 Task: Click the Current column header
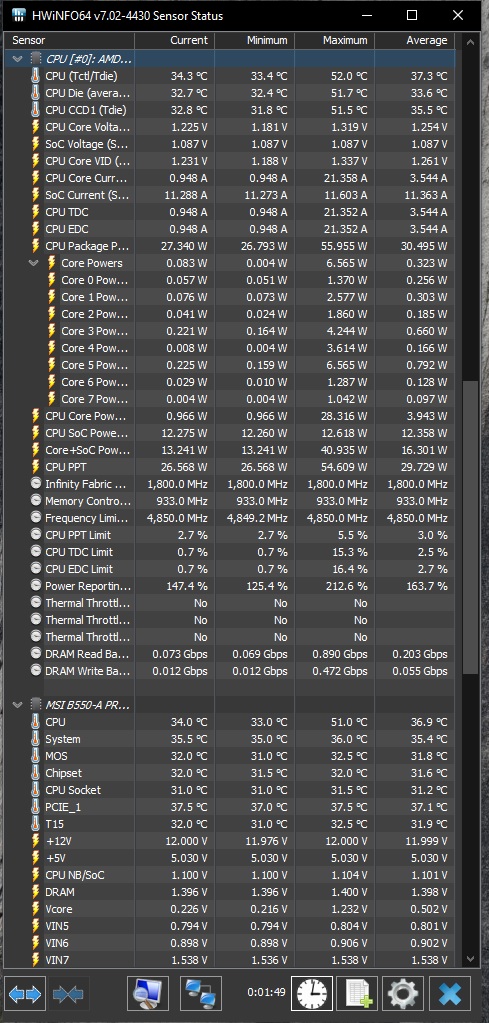pos(174,40)
